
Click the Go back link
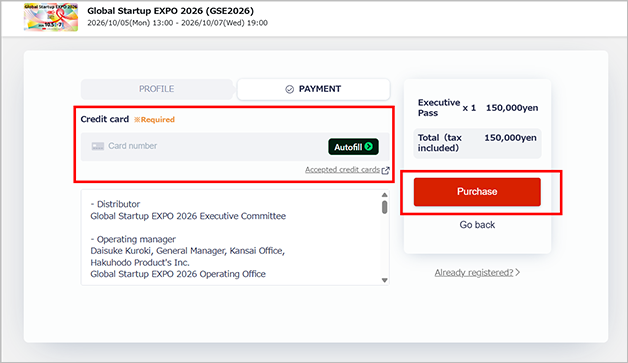pos(477,225)
